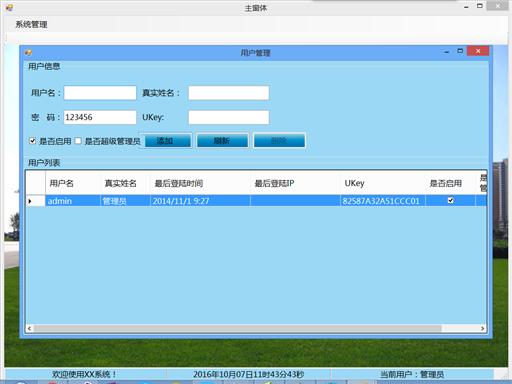Focus the 用户名 input field

tap(100, 93)
